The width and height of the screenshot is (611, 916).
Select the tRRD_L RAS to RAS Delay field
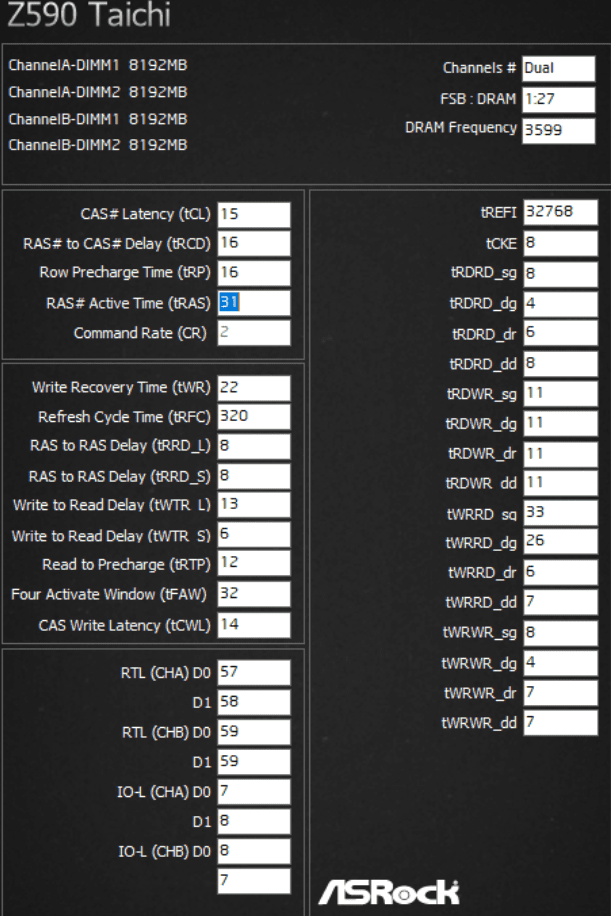click(x=254, y=446)
